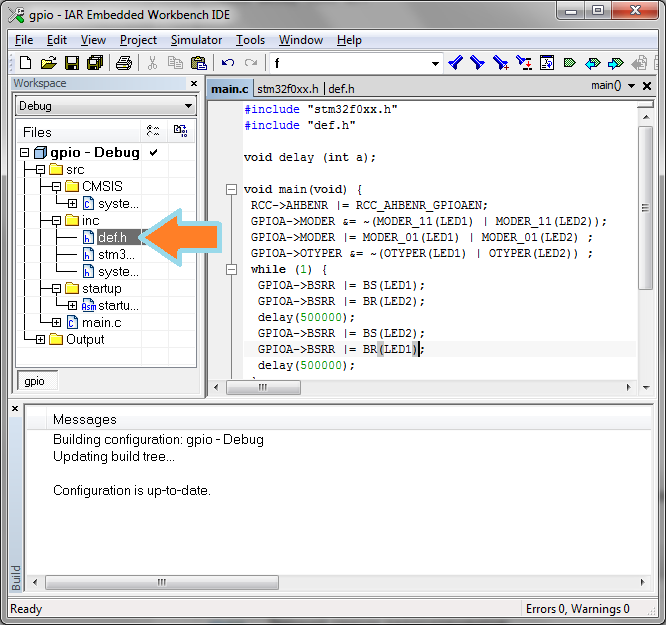Open the Project menu

click(x=138, y=40)
